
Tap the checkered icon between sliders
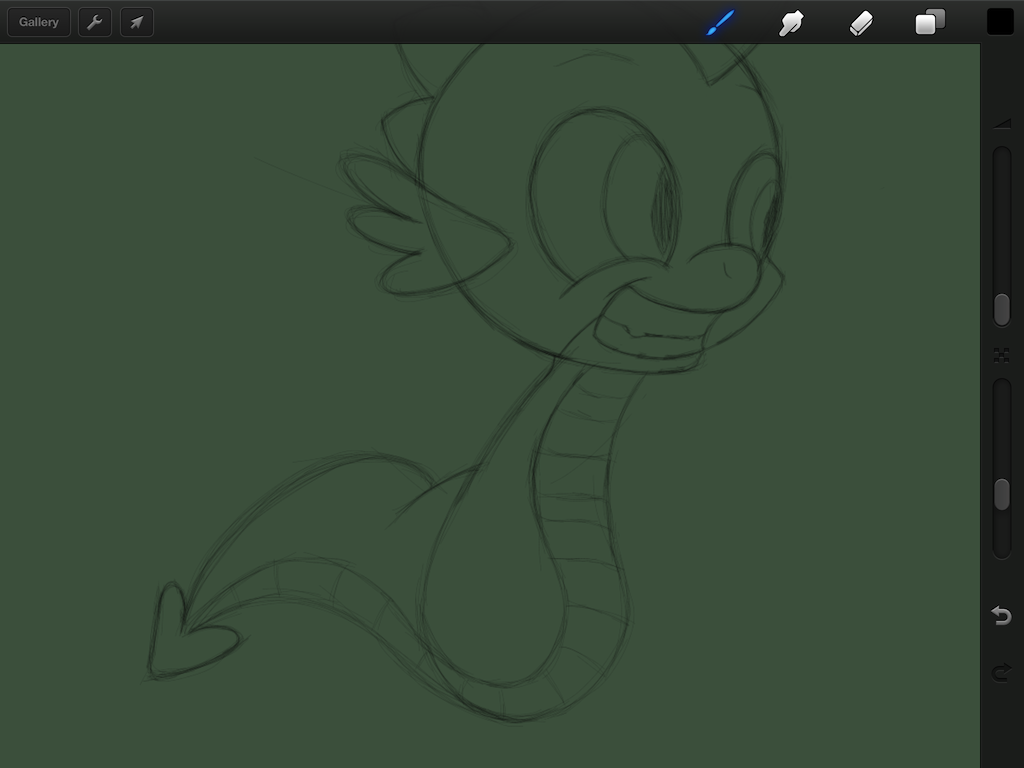pos(1001,355)
